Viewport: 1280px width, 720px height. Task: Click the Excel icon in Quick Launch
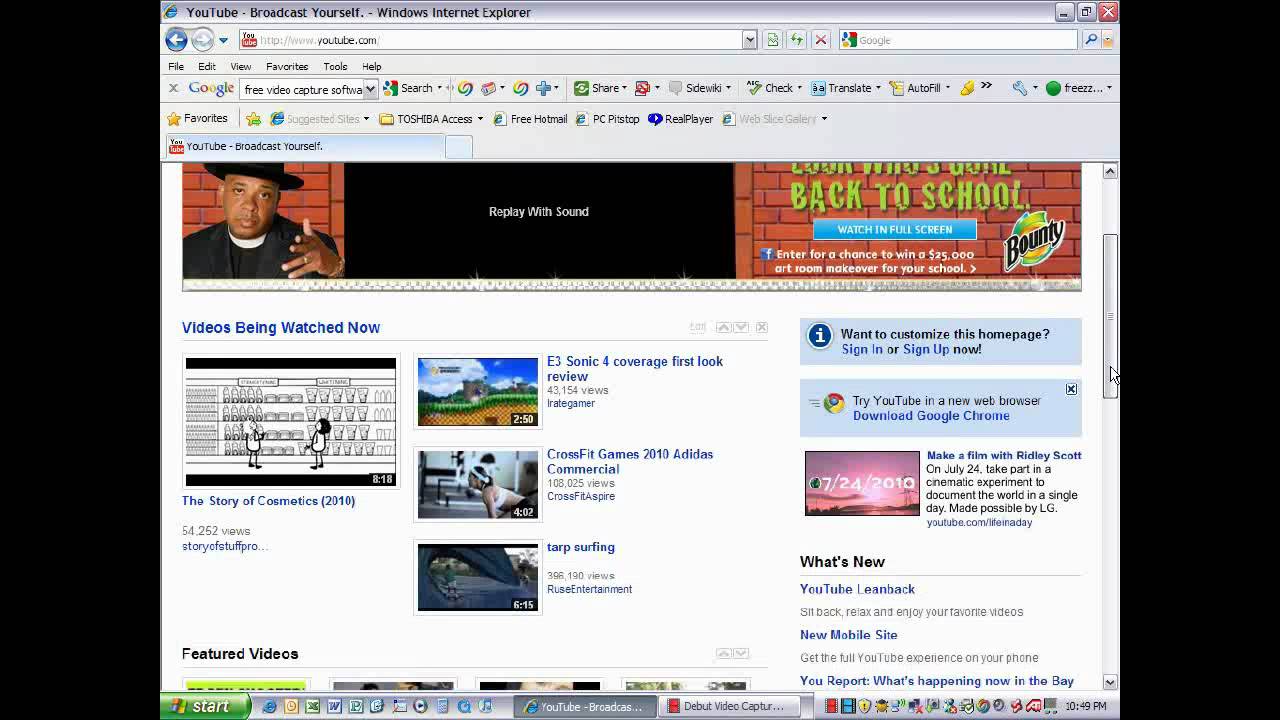pos(312,706)
